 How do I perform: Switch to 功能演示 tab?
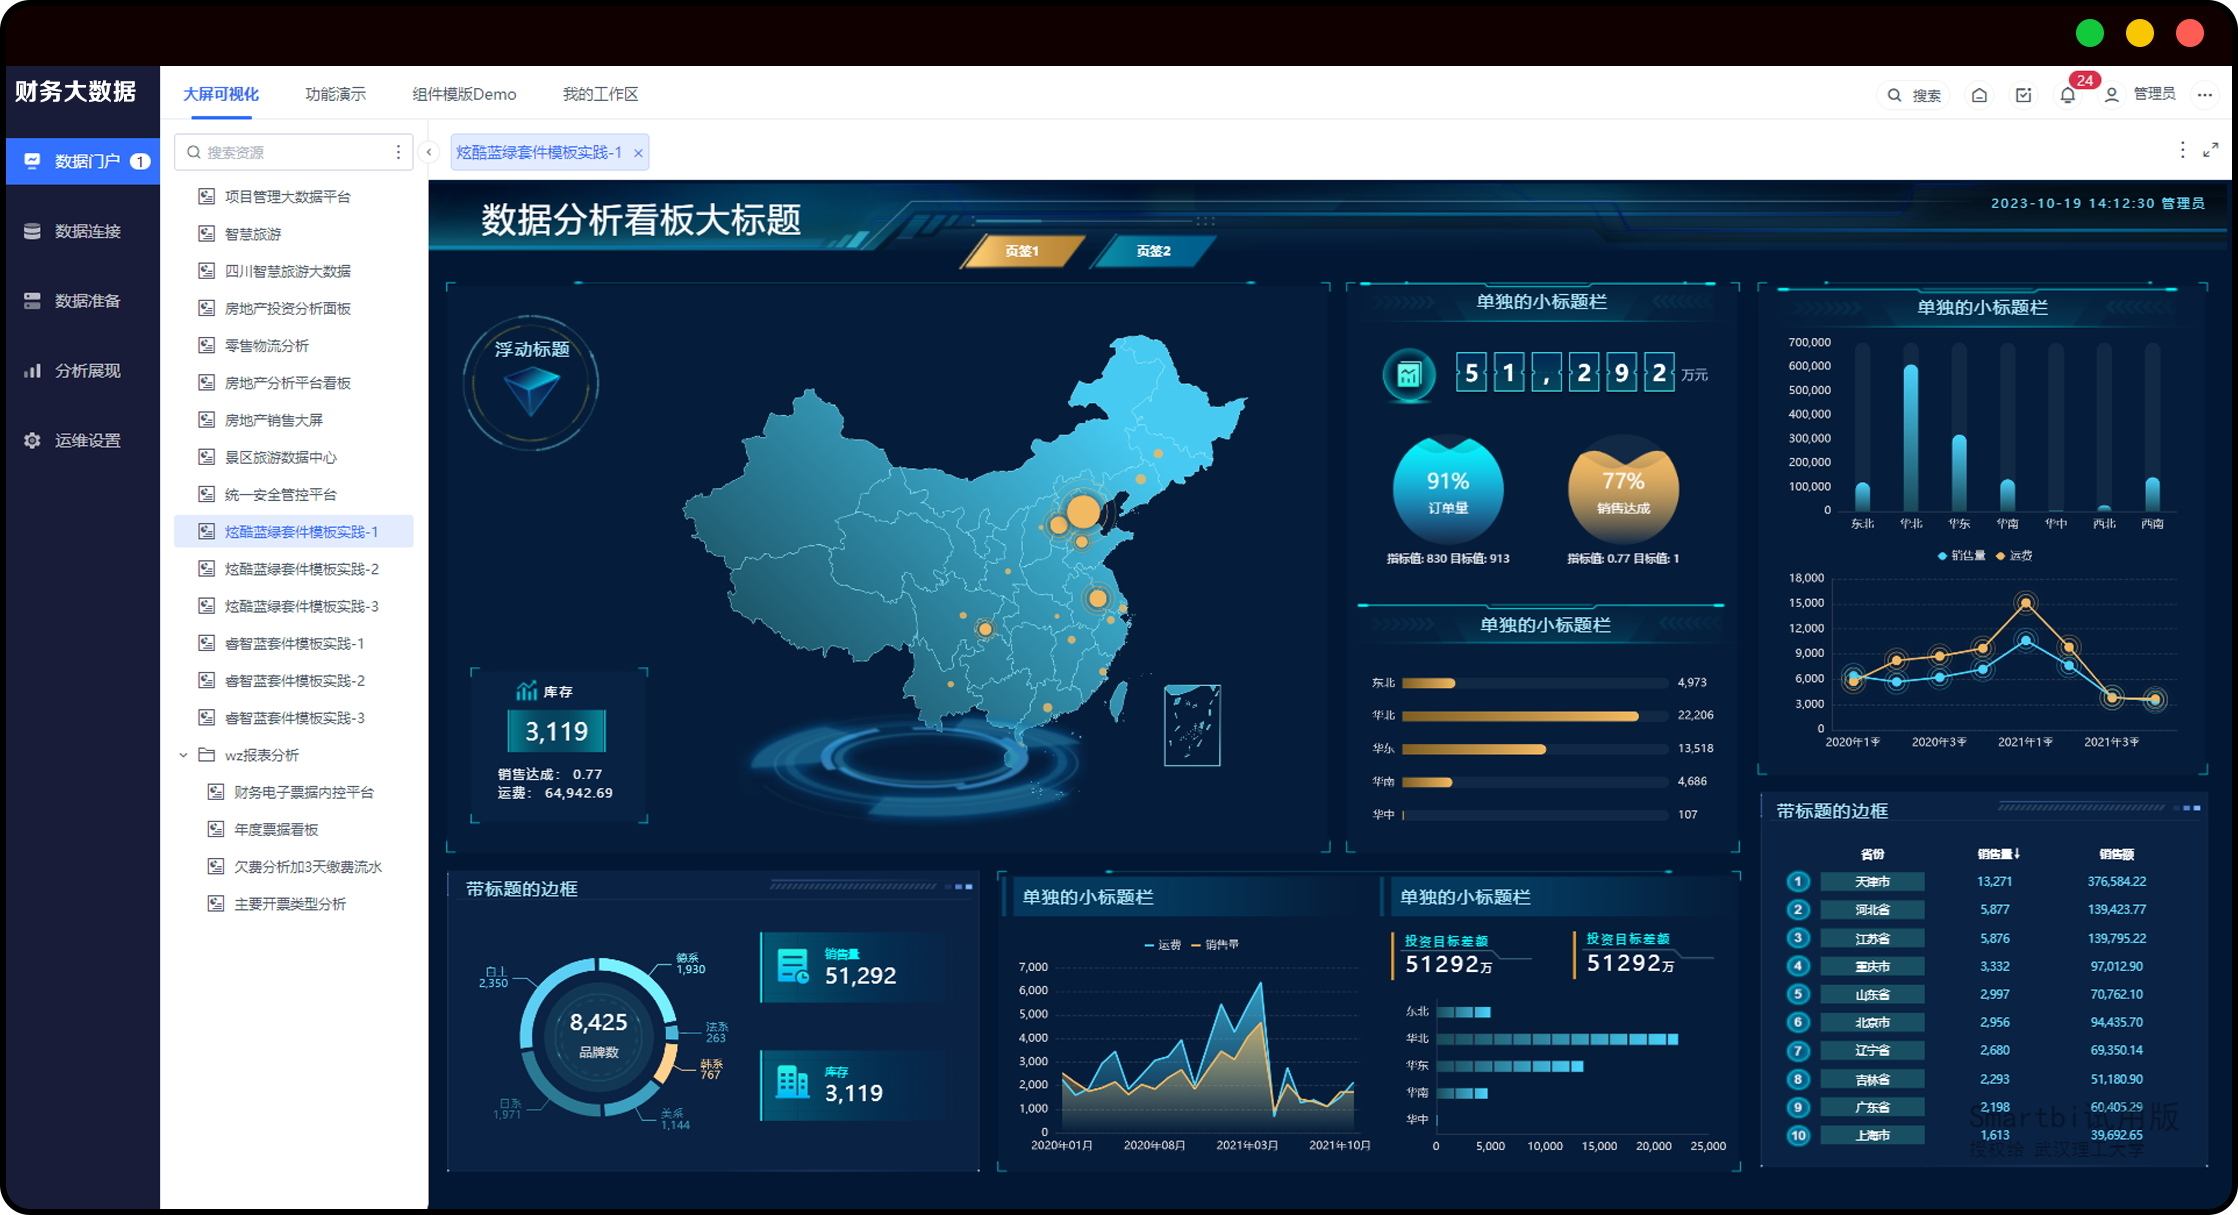pos(335,94)
